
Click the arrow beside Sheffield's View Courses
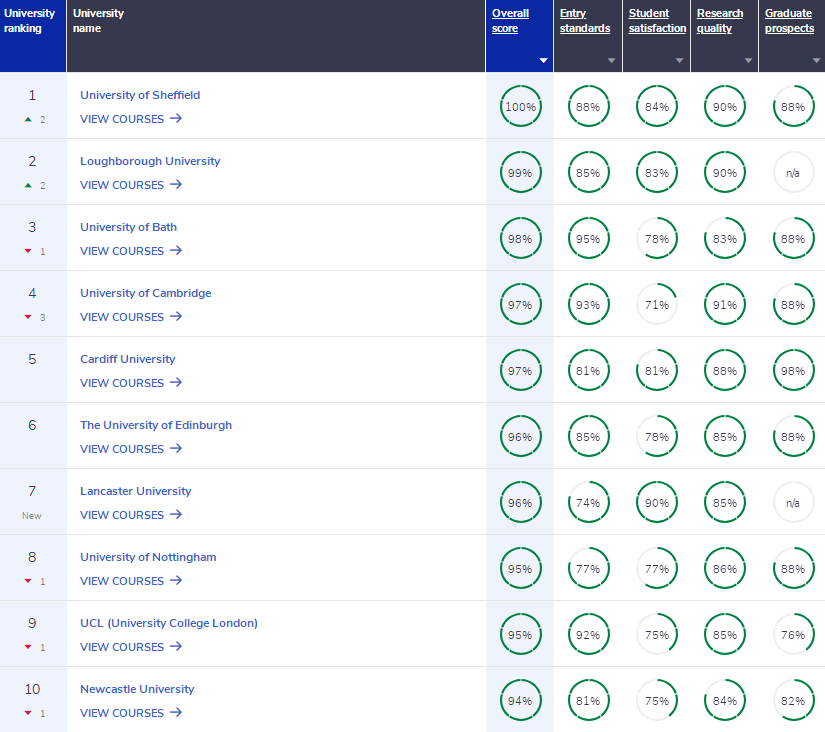(x=176, y=118)
